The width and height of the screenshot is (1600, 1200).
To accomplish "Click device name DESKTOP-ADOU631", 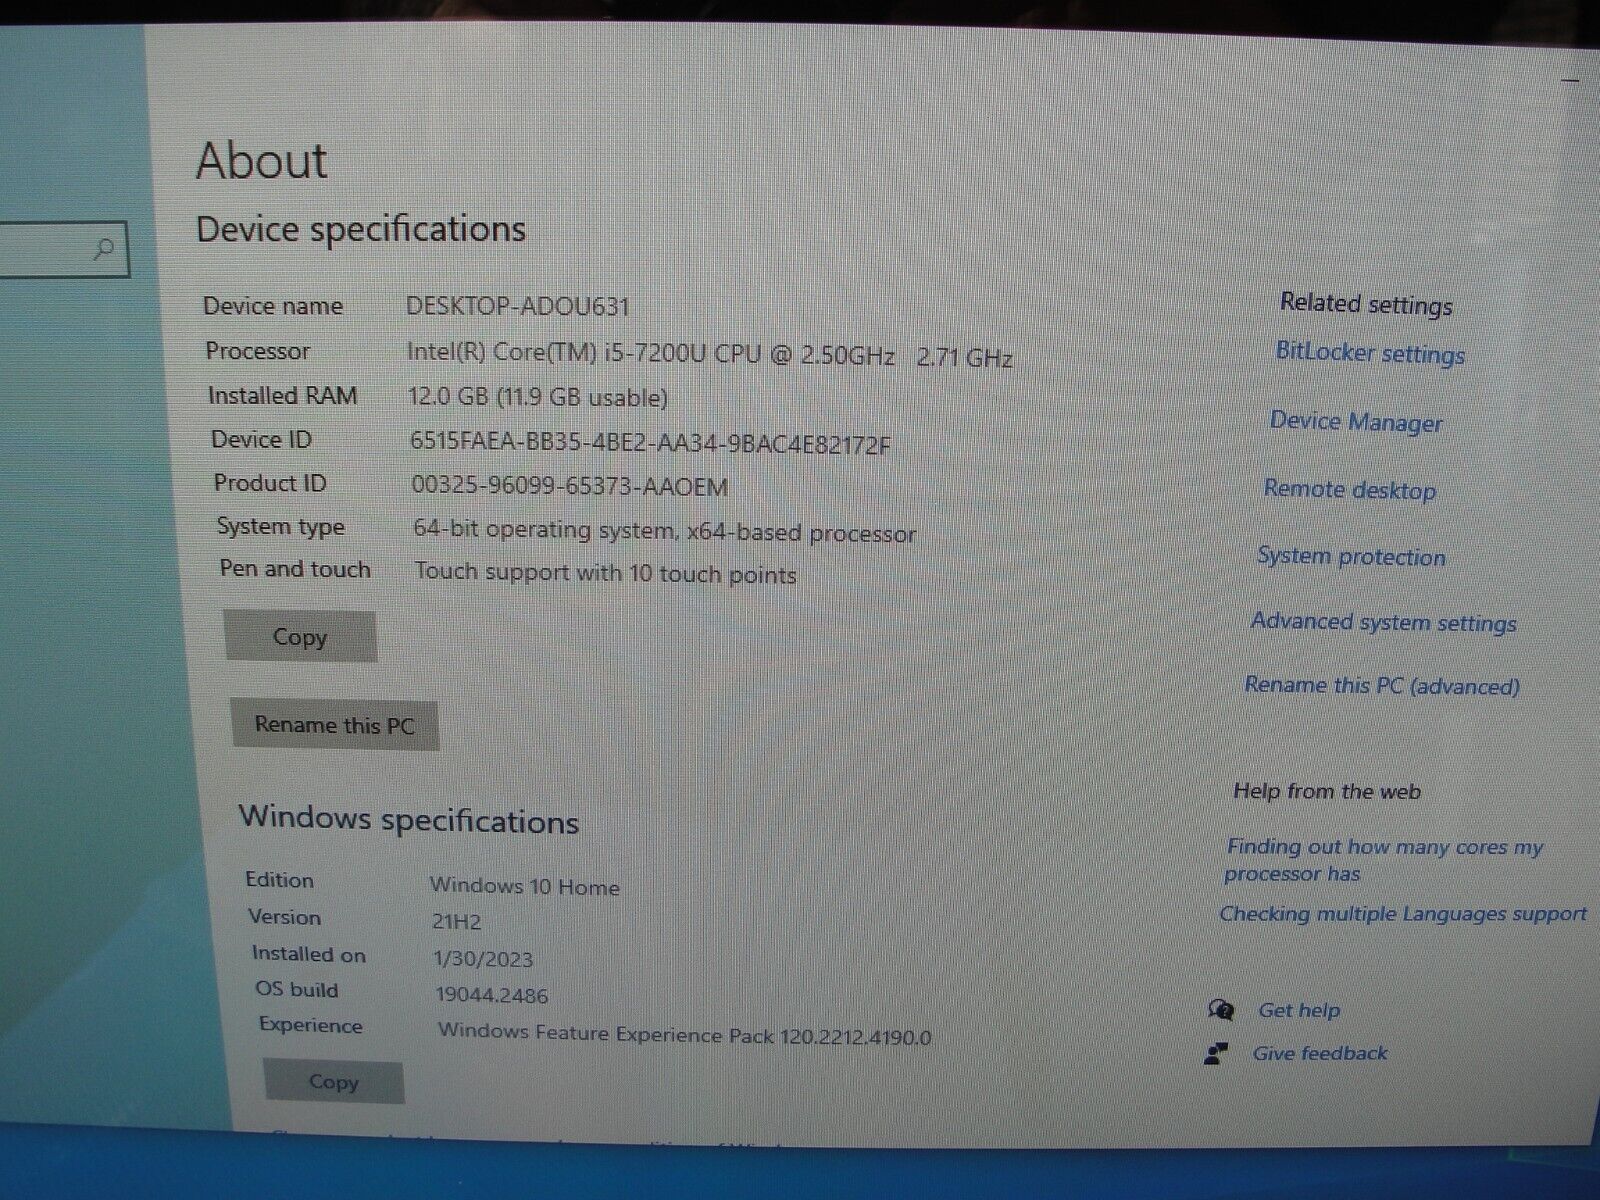I will [x=518, y=306].
